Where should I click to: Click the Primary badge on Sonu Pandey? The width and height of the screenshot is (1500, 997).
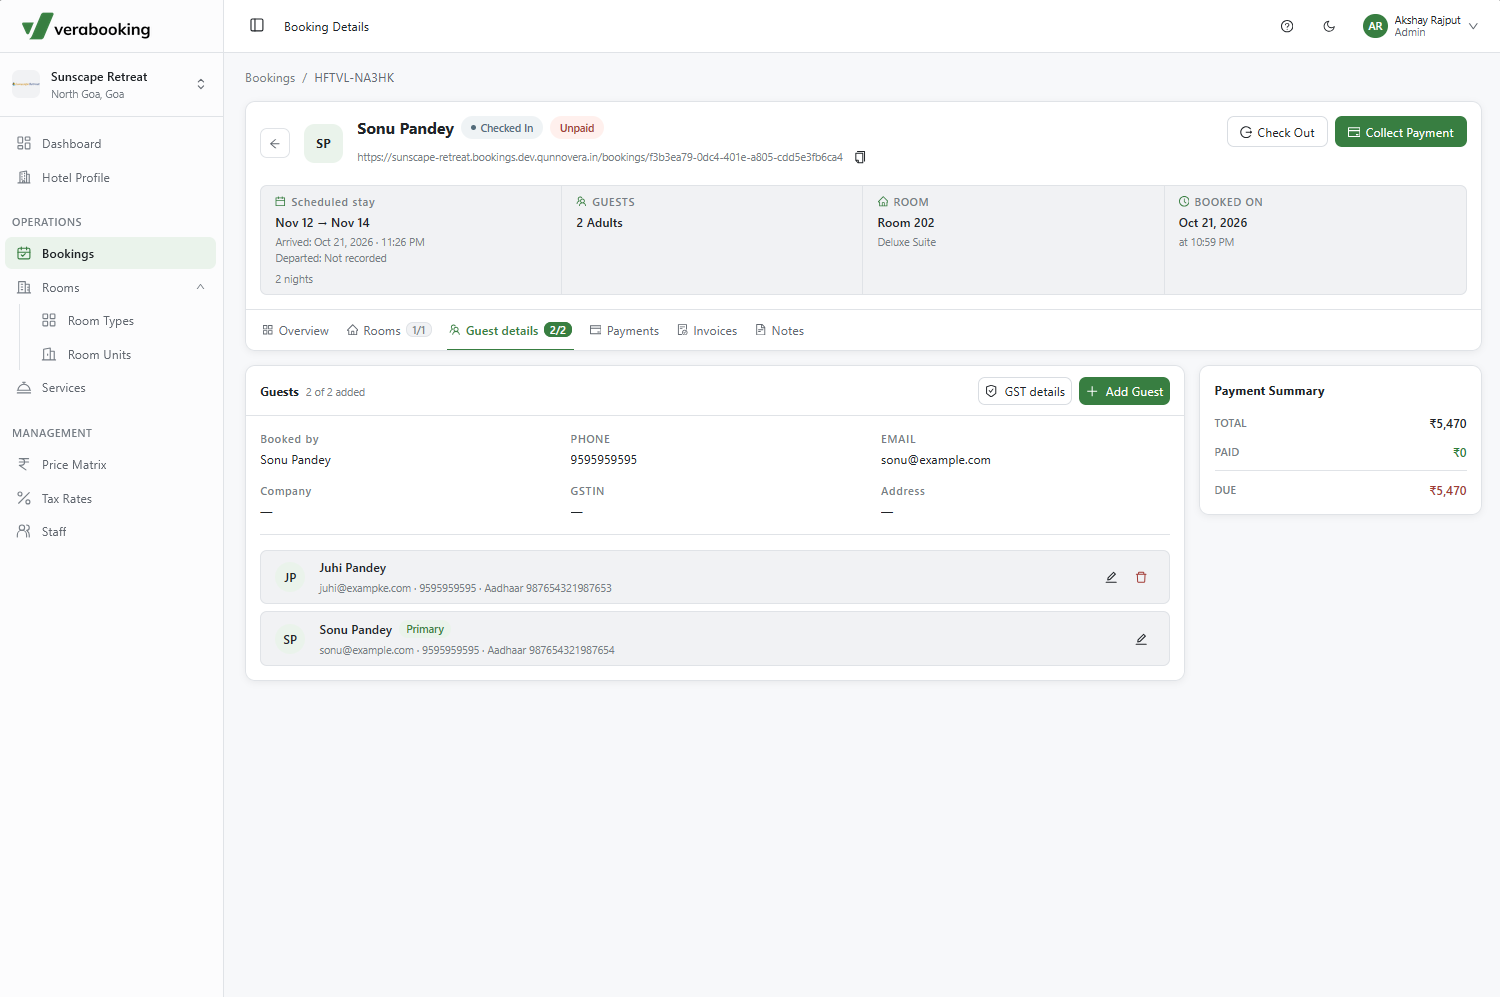point(425,629)
